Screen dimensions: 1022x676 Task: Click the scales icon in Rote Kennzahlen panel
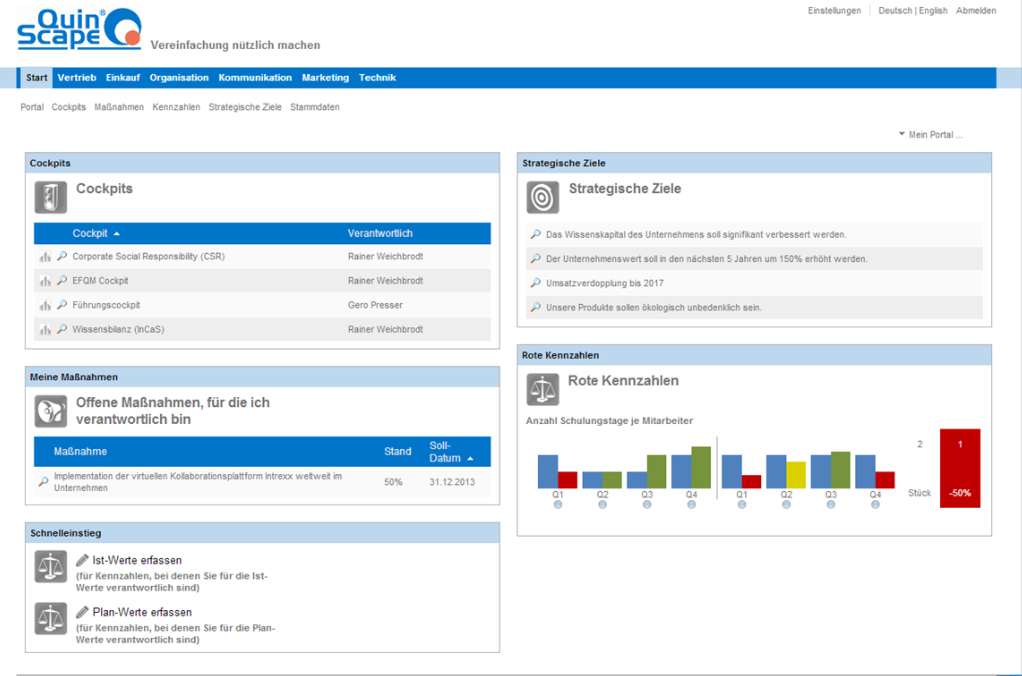pos(542,389)
